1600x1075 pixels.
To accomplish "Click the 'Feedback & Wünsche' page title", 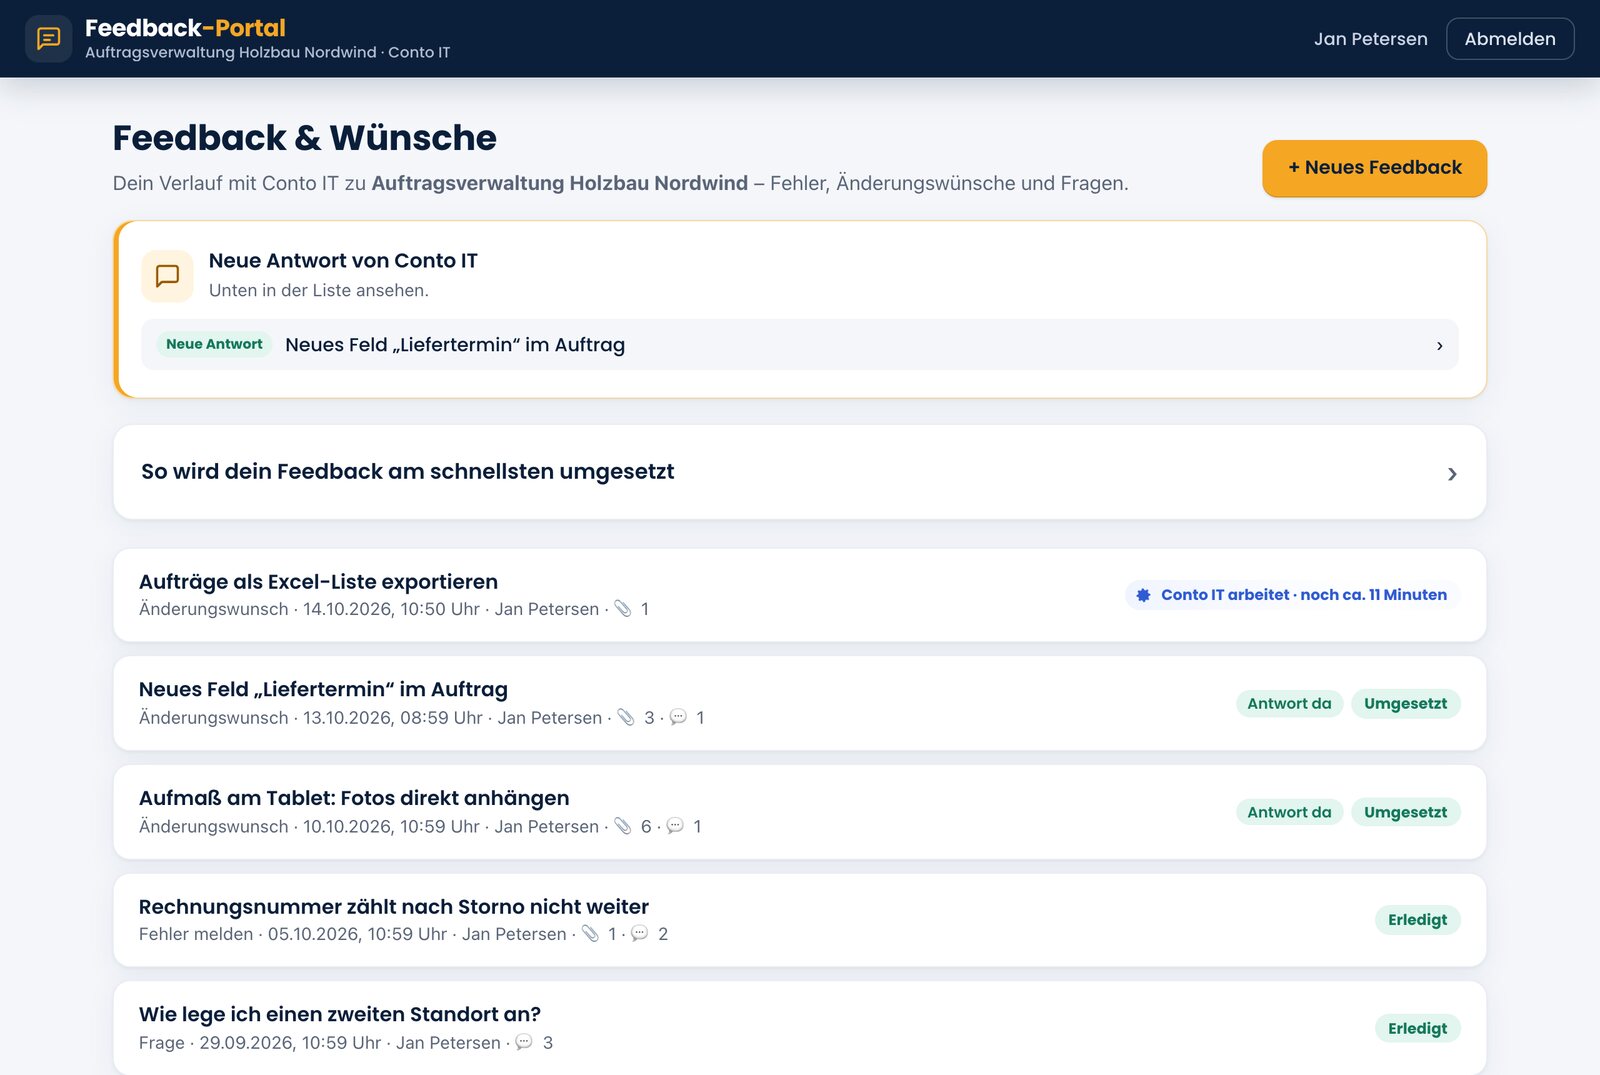I will pos(304,138).
